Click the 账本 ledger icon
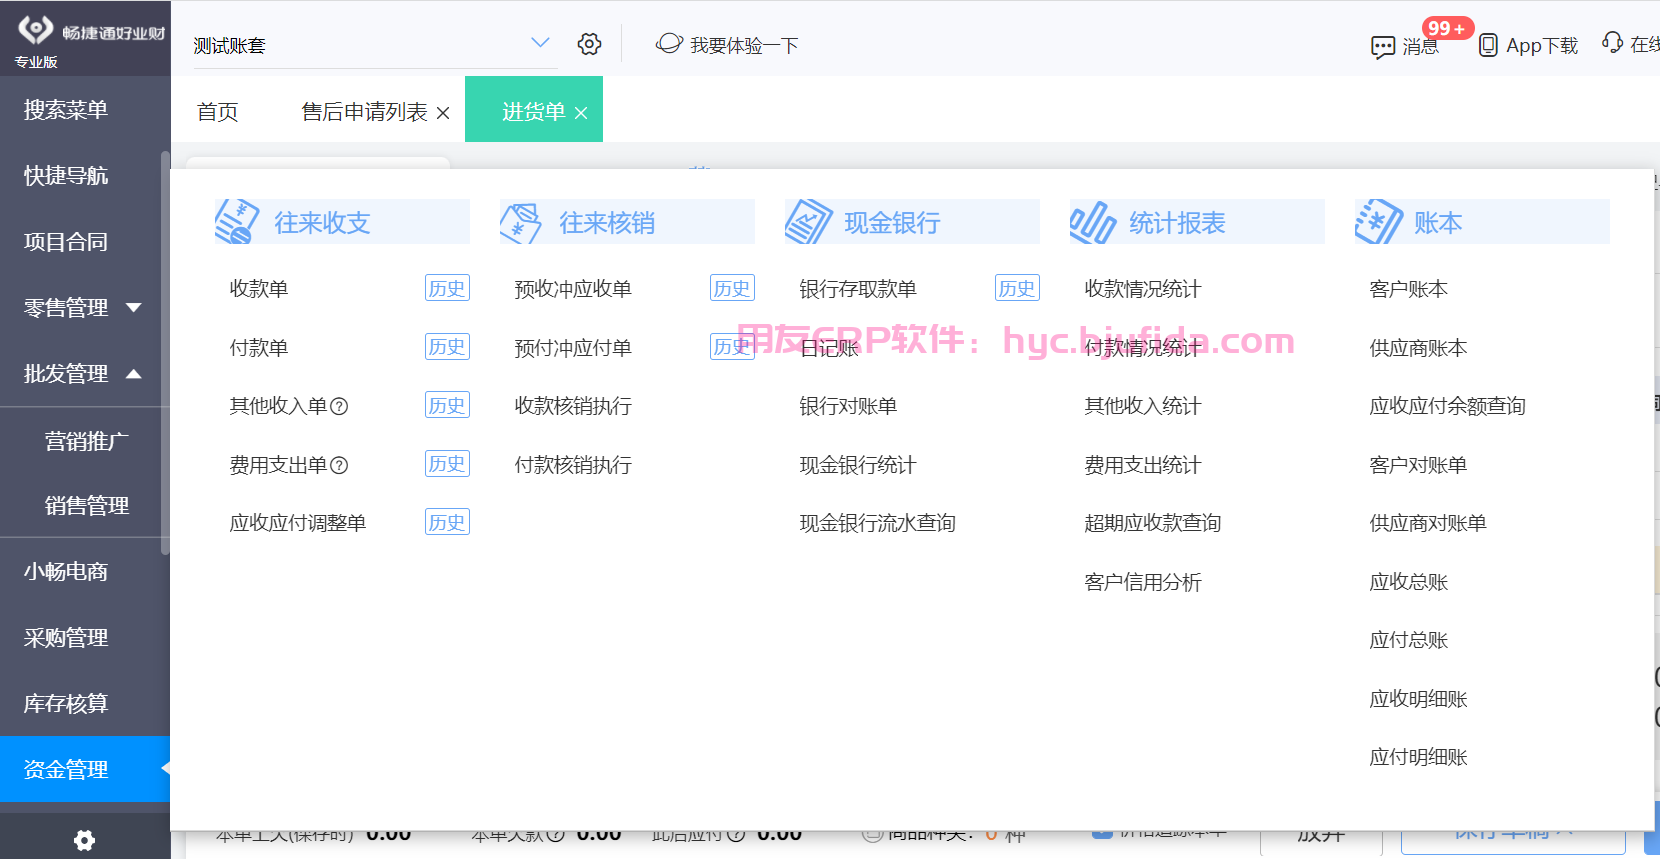This screenshot has height=859, width=1660. (1379, 221)
